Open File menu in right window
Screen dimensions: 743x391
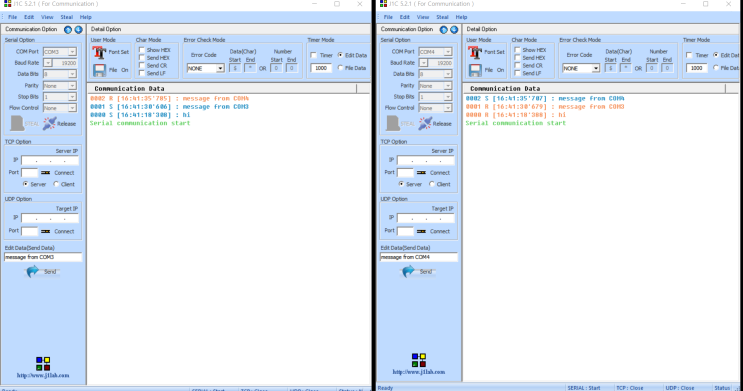pos(389,17)
